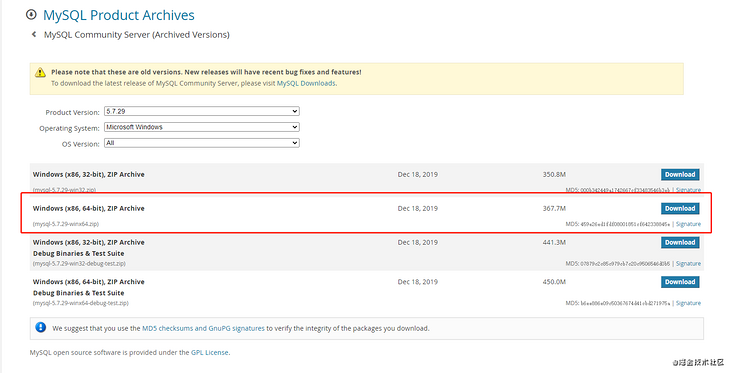This screenshot has width=732, height=373.
Task: Click the back chevron before MySQL Community Server
Action: pos(34,35)
